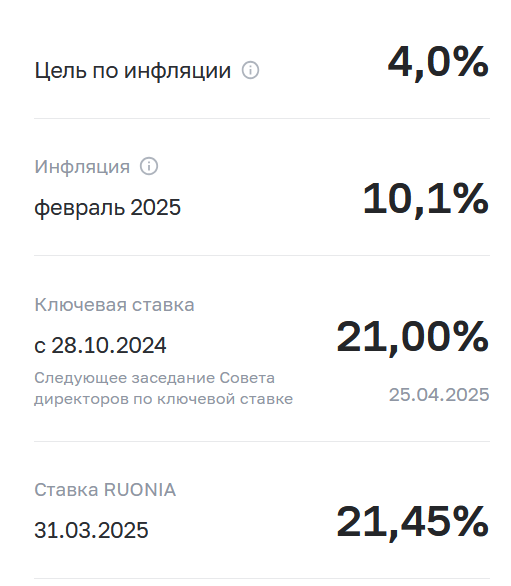Viewport: 511px width, 586px height.
Task: Click the divider above the Ставка RUONIA row
Action: point(262,441)
